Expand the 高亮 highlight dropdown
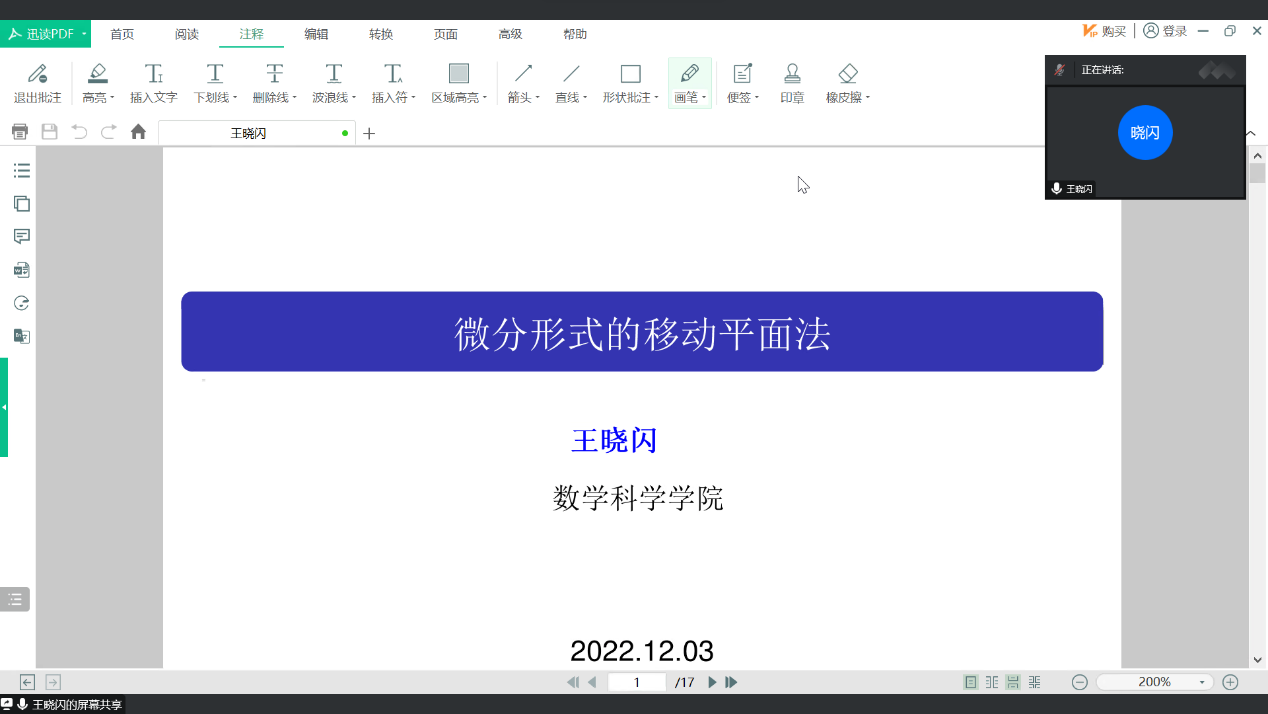1268x714 pixels. point(112,98)
